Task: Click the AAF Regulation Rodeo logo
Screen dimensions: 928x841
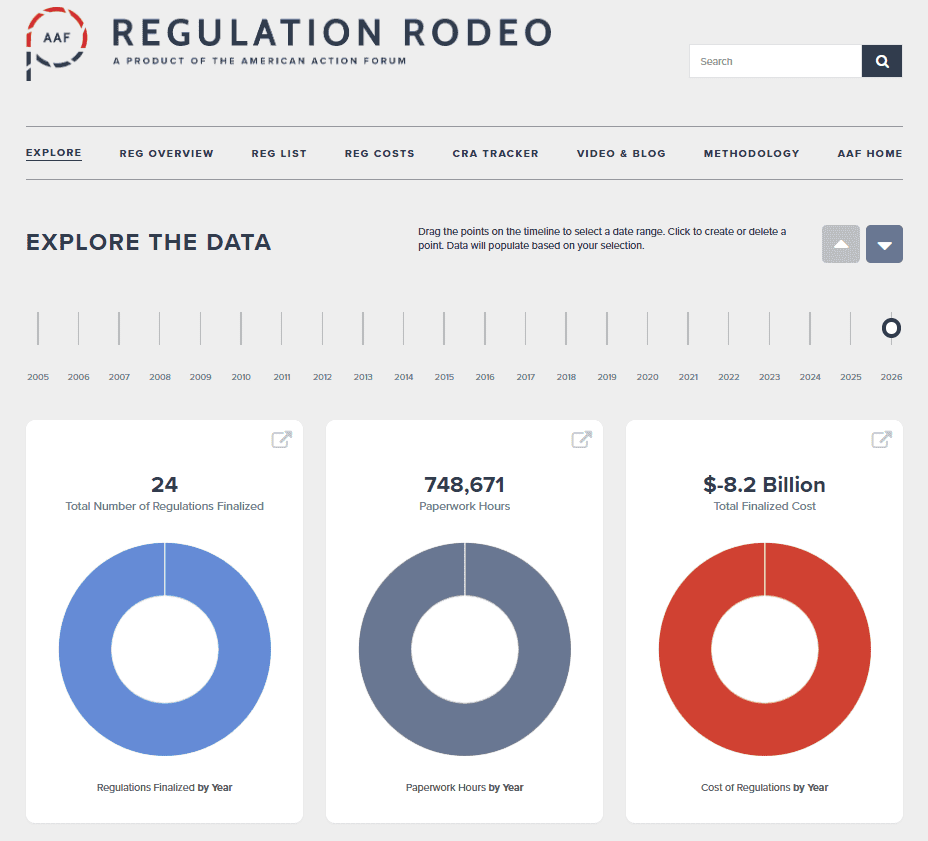Action: click(x=56, y=43)
